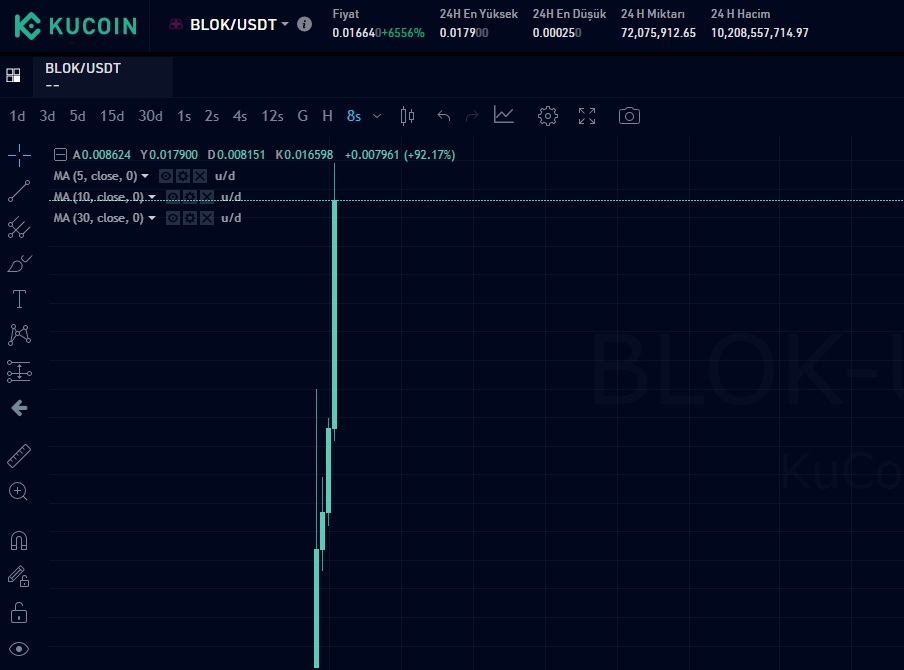Hide the MA 5 indicator

[x=165, y=176]
